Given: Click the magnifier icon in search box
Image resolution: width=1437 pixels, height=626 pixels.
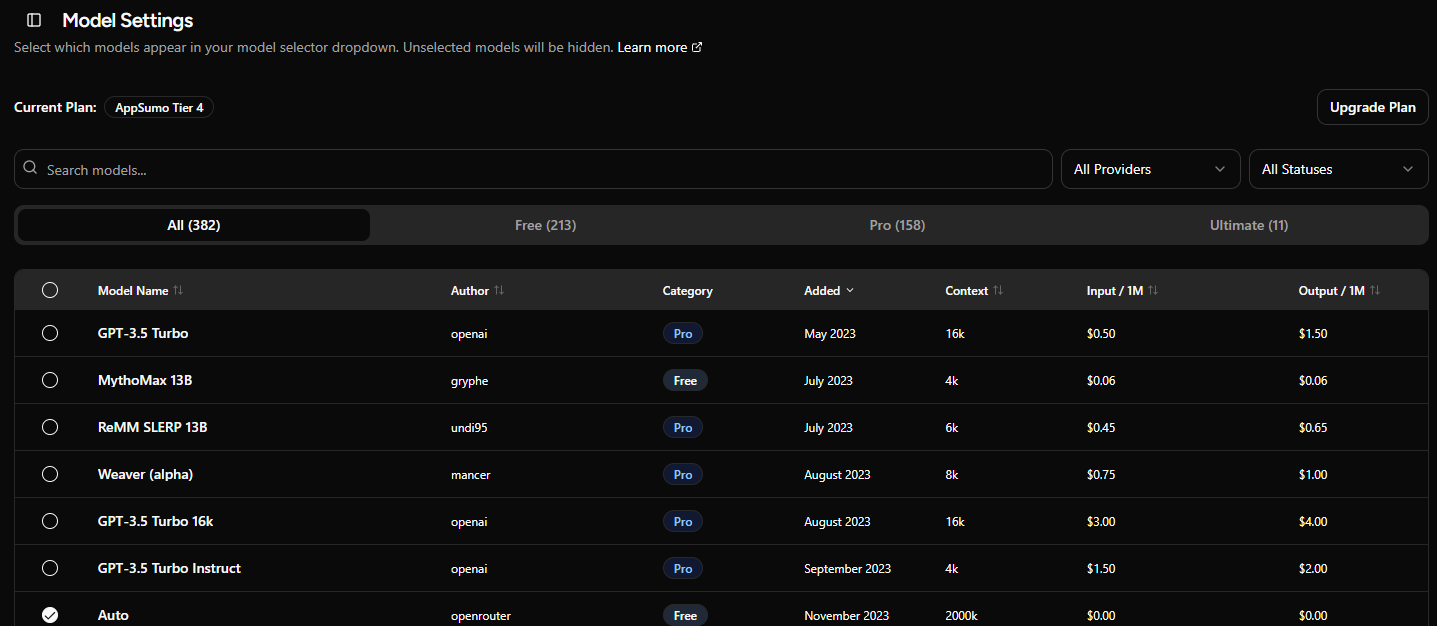Looking at the screenshot, I should [x=30, y=168].
